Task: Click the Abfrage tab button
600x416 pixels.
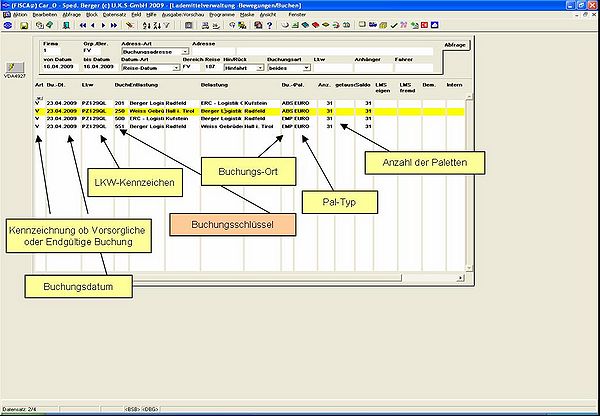Action: [x=455, y=45]
